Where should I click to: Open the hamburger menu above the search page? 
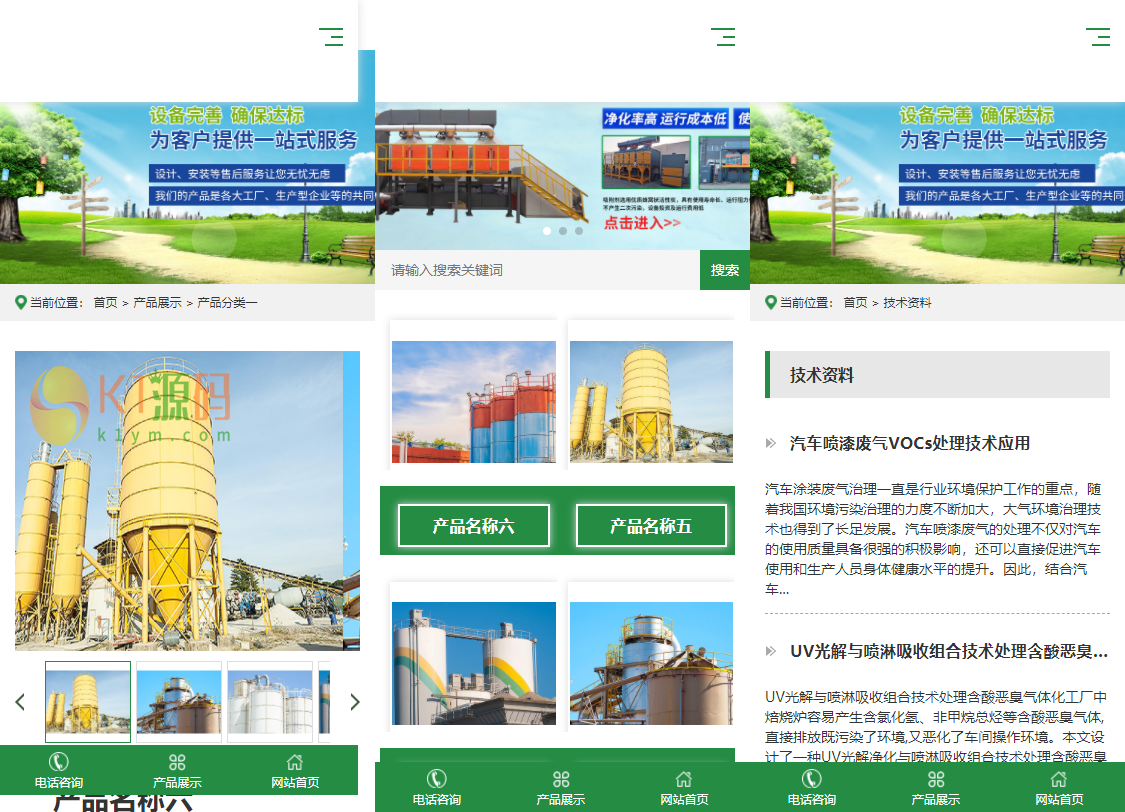point(723,37)
